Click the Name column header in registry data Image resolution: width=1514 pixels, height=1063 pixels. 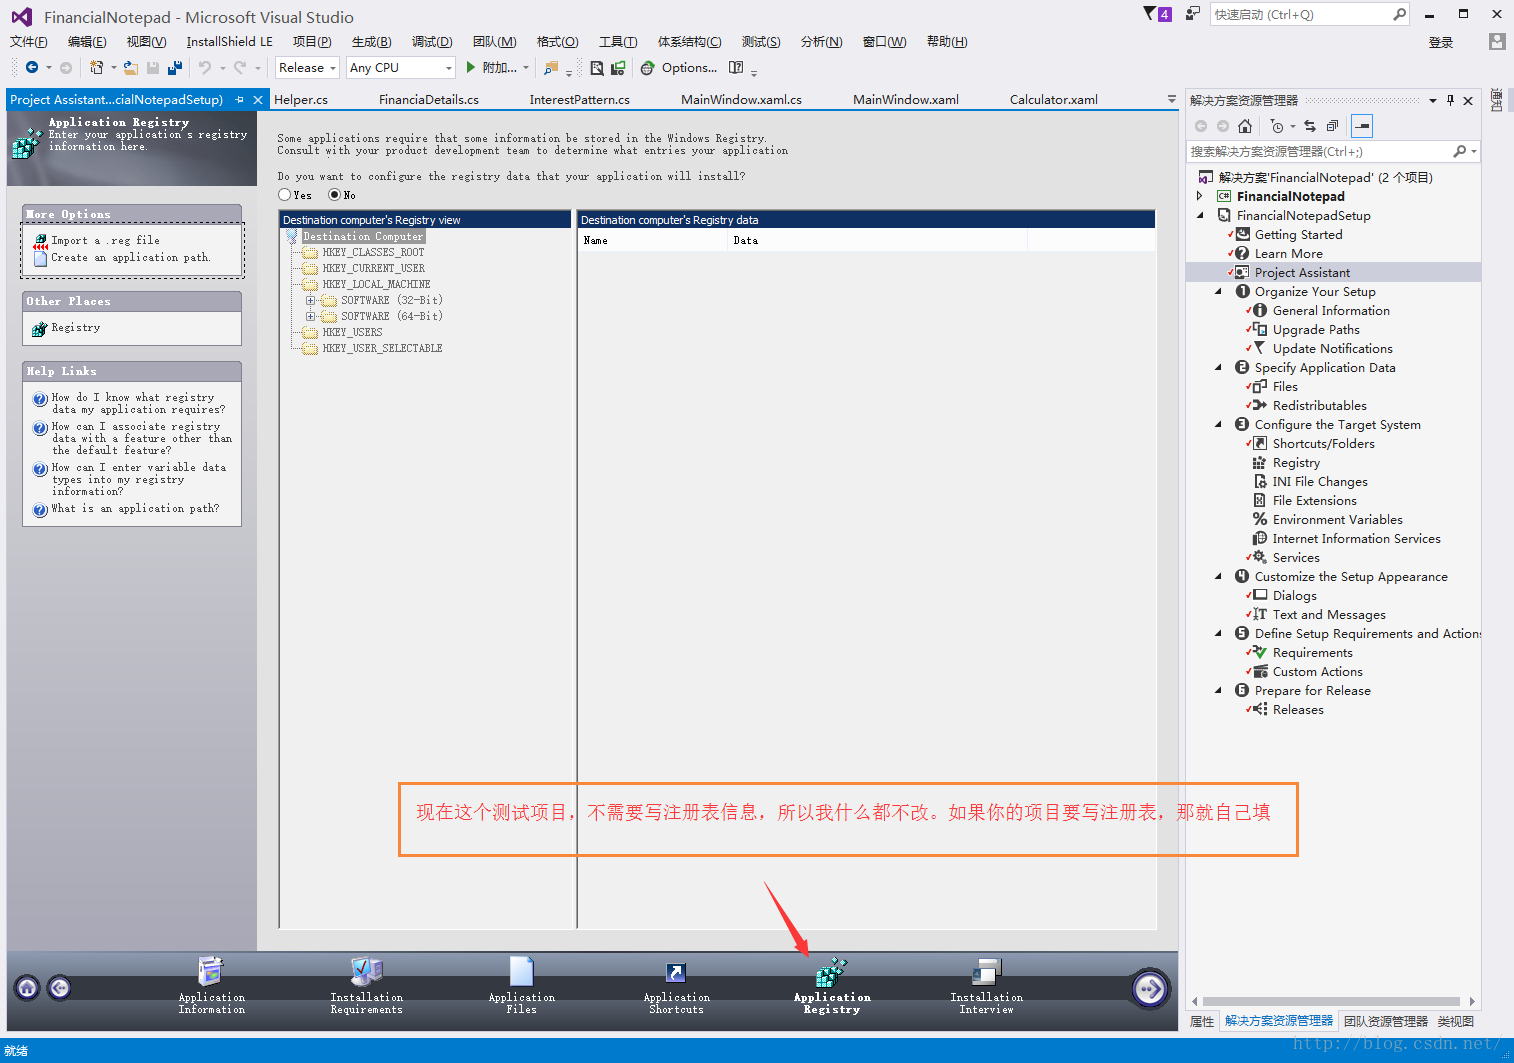652,241
